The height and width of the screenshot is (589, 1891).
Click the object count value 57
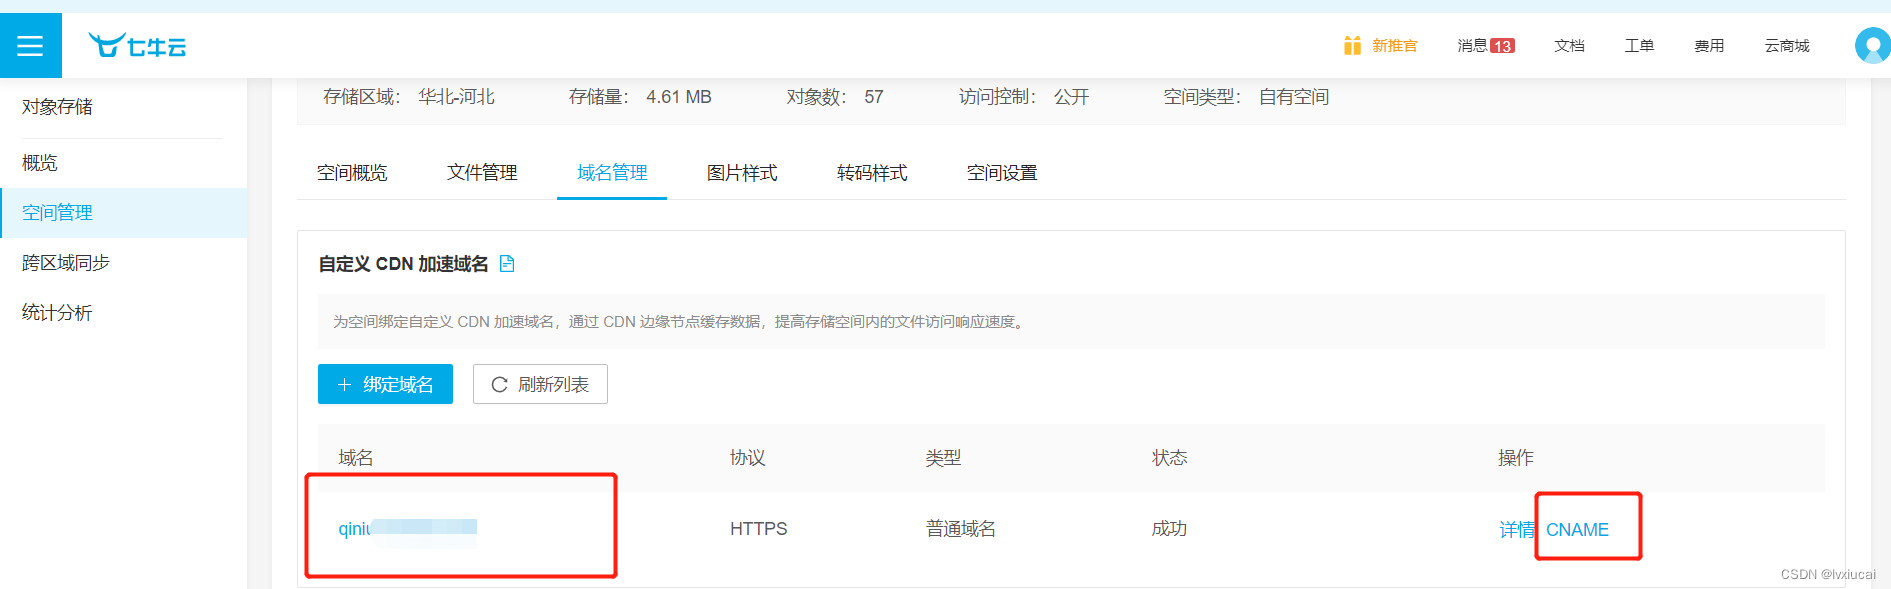tap(874, 97)
